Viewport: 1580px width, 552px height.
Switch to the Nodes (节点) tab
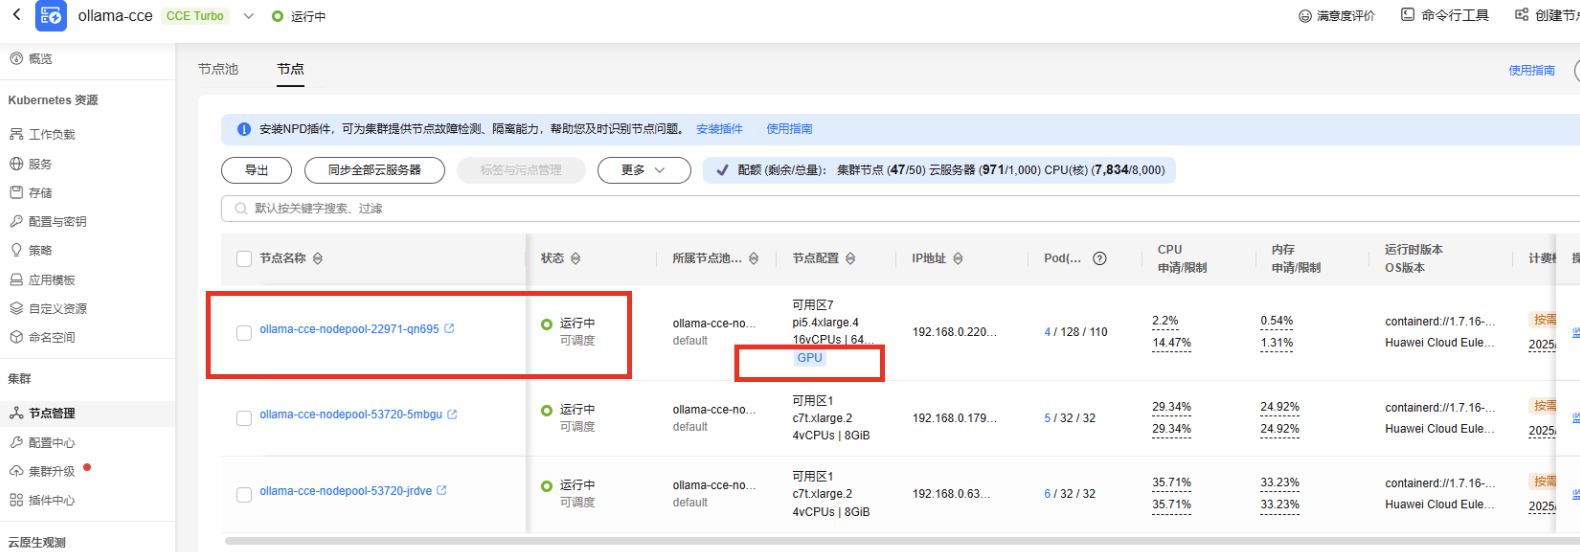291,69
